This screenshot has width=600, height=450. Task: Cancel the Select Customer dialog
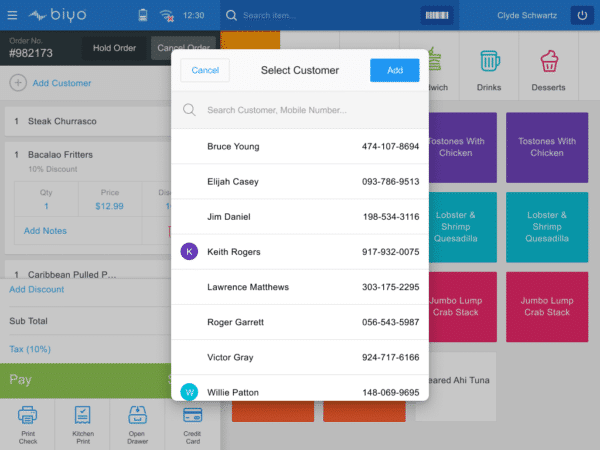(205, 70)
